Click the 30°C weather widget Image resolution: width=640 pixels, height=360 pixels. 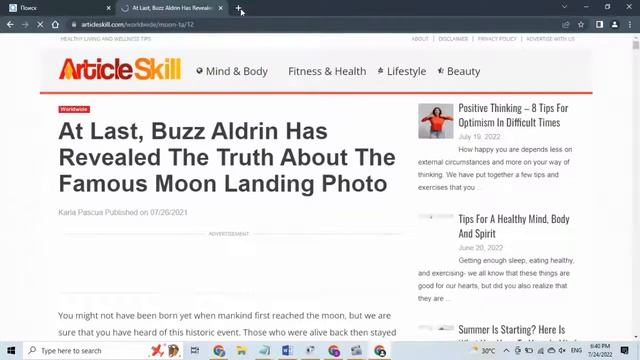click(484, 351)
